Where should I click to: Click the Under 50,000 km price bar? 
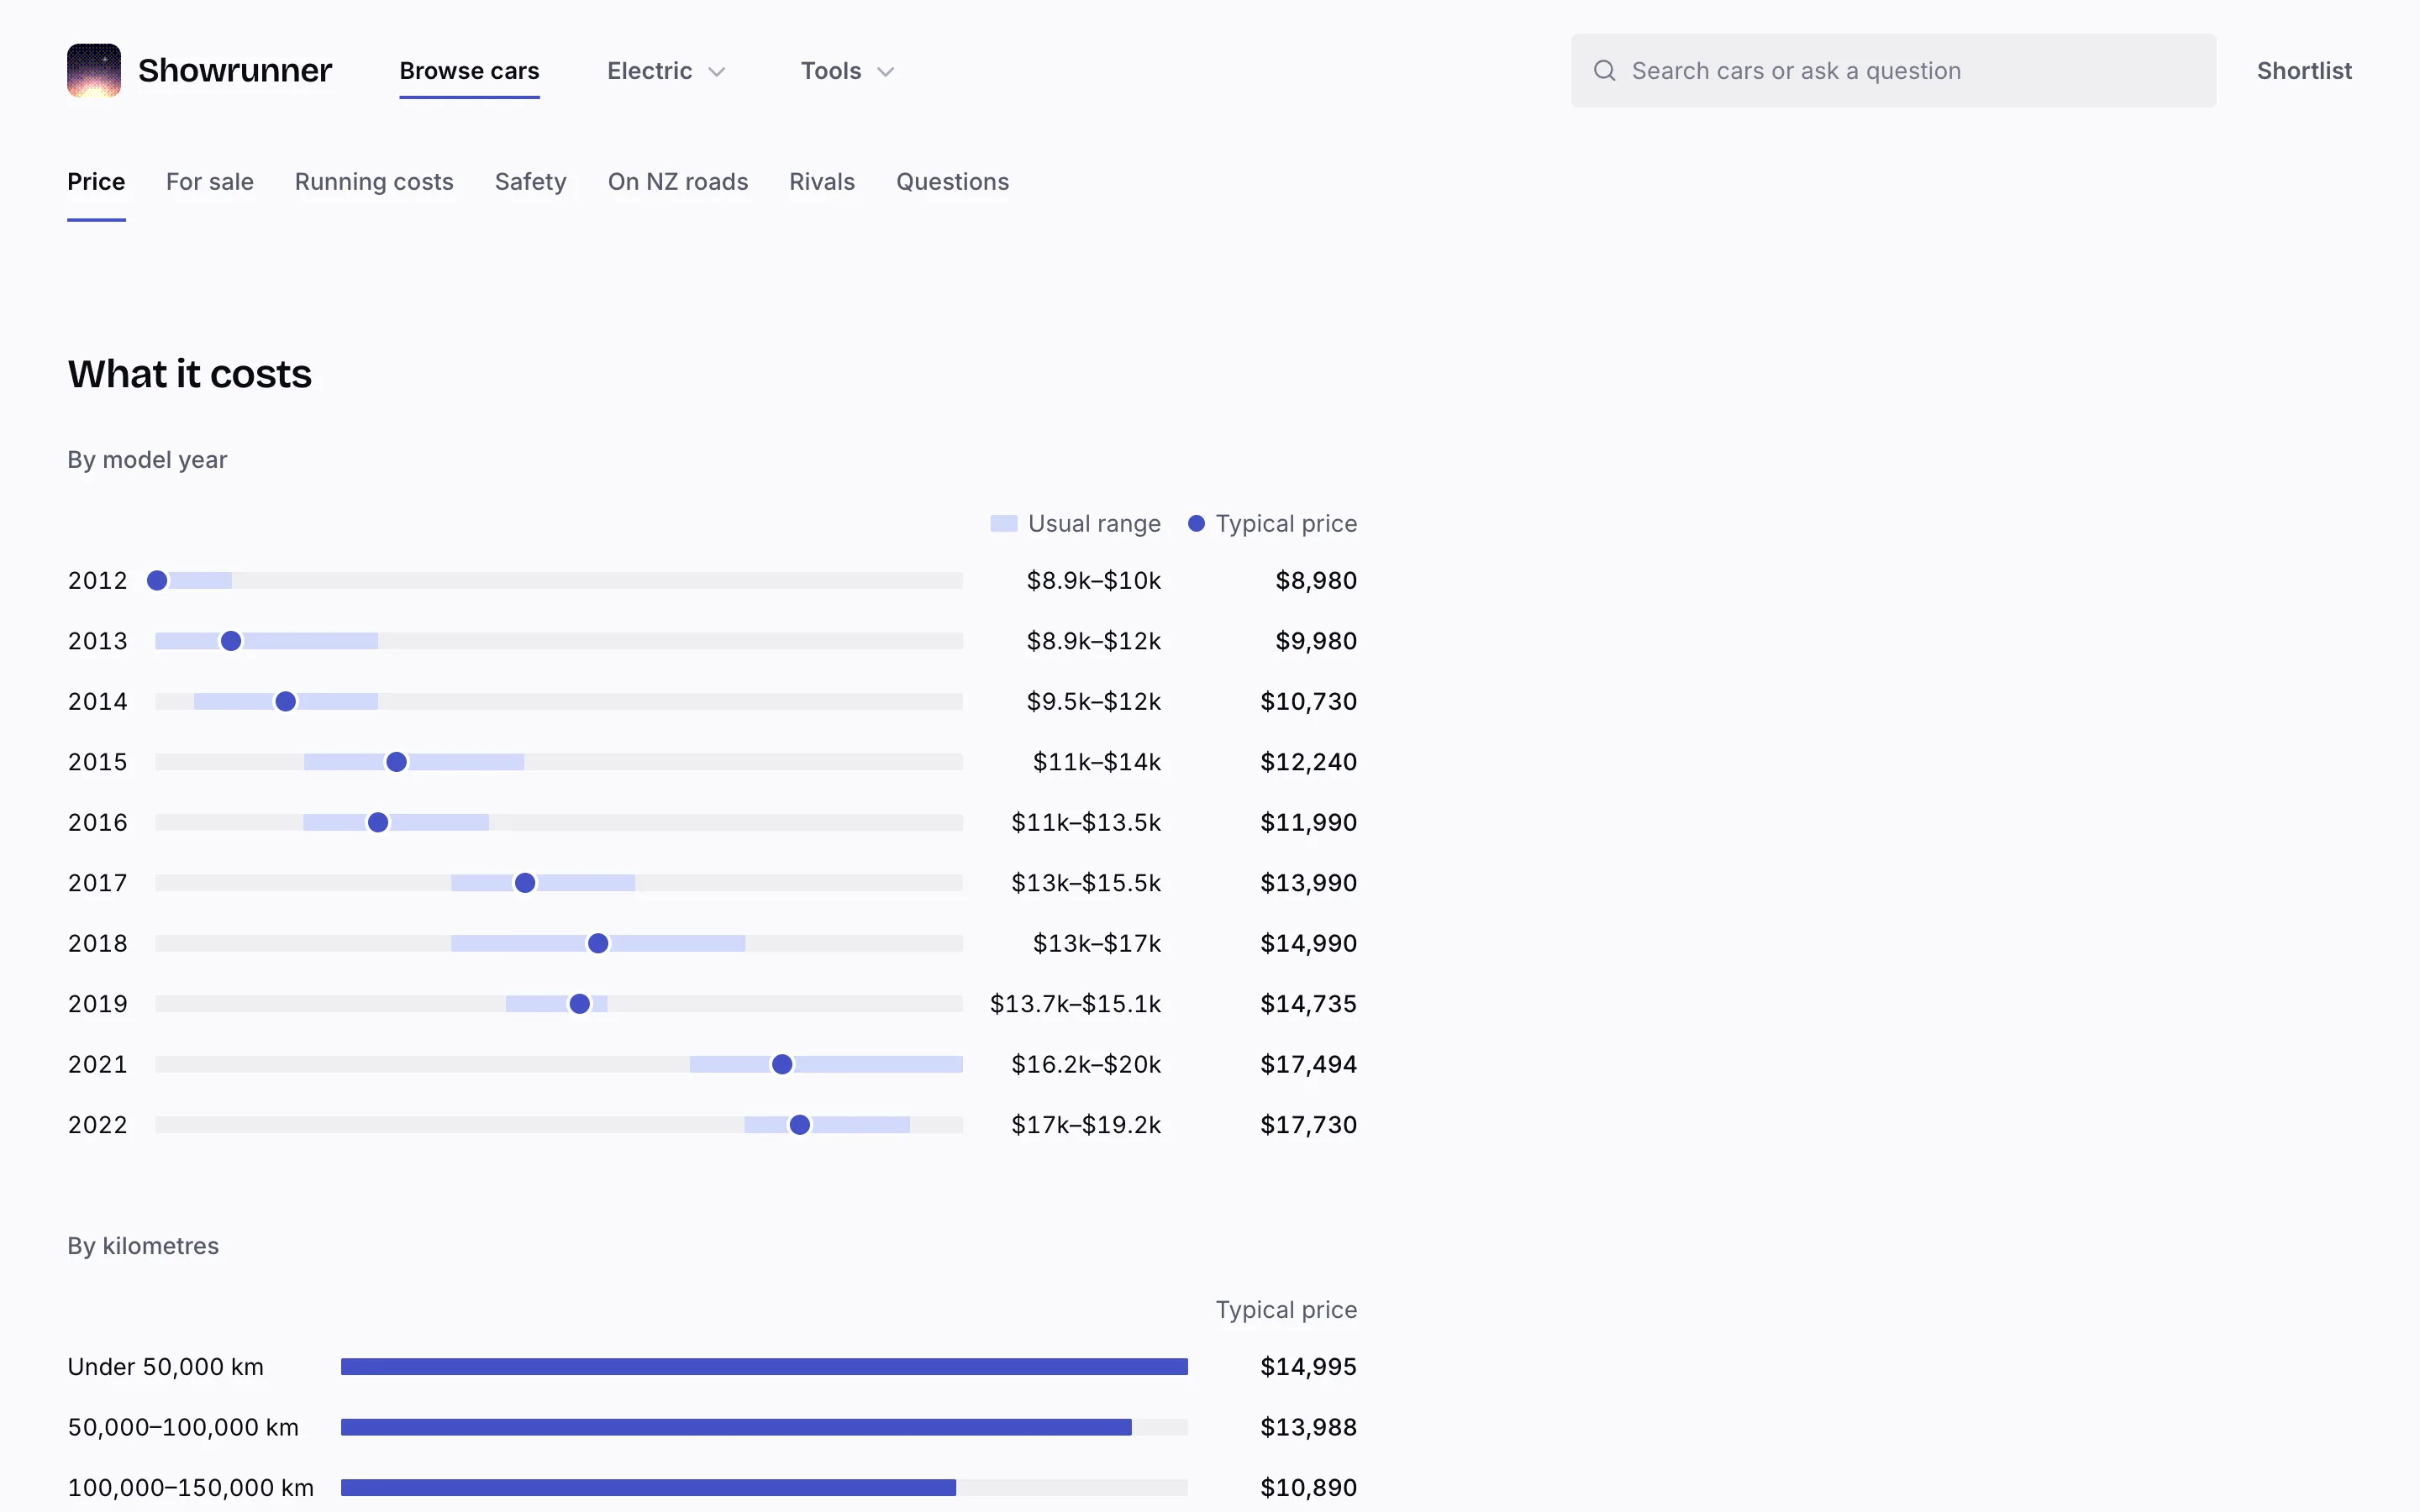[x=764, y=1367]
